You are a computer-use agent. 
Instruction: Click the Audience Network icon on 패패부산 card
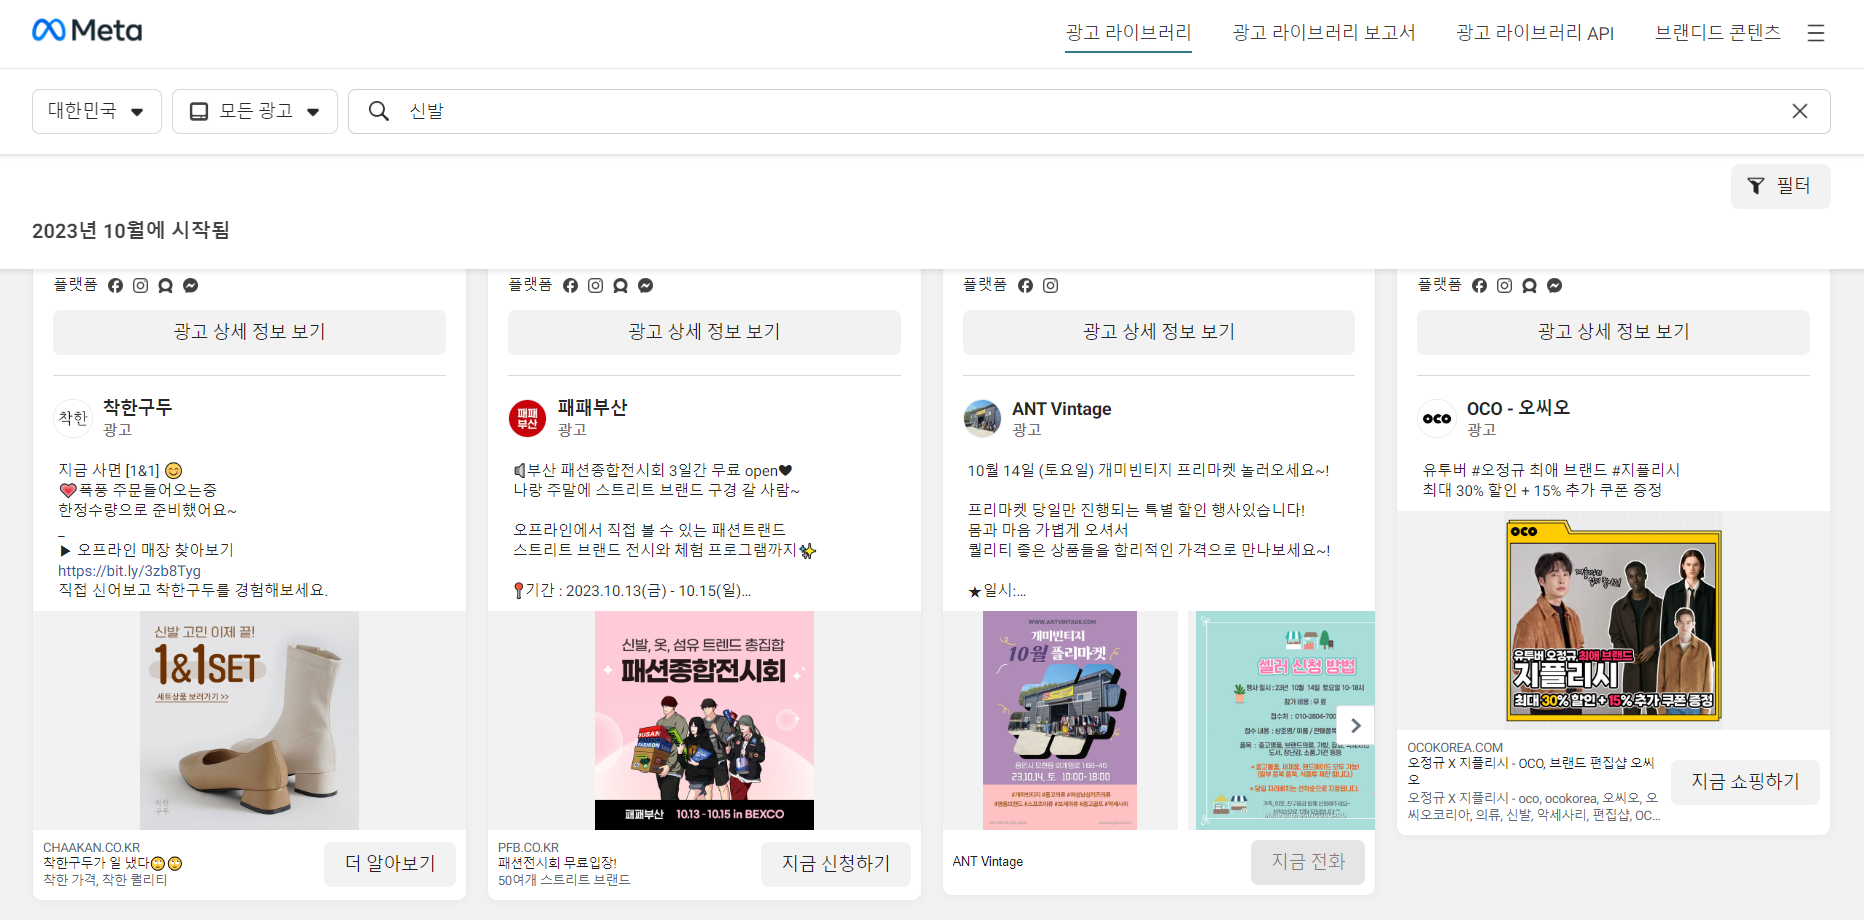click(x=621, y=286)
